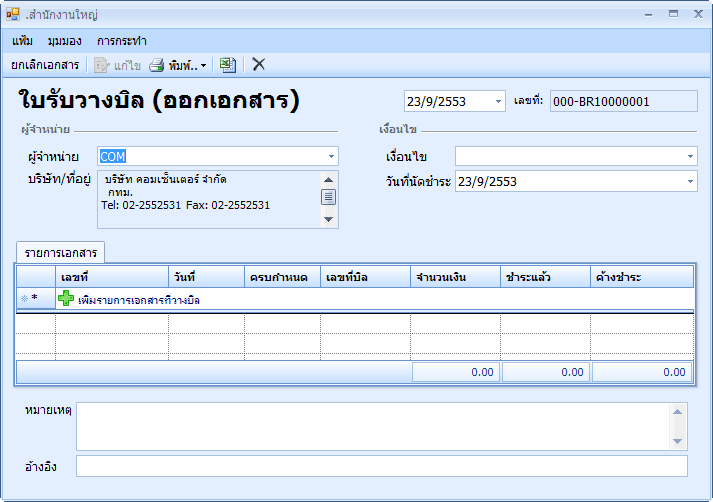Open the date dropdown showing 23/9/2553
The image size is (713, 502).
click(499, 101)
